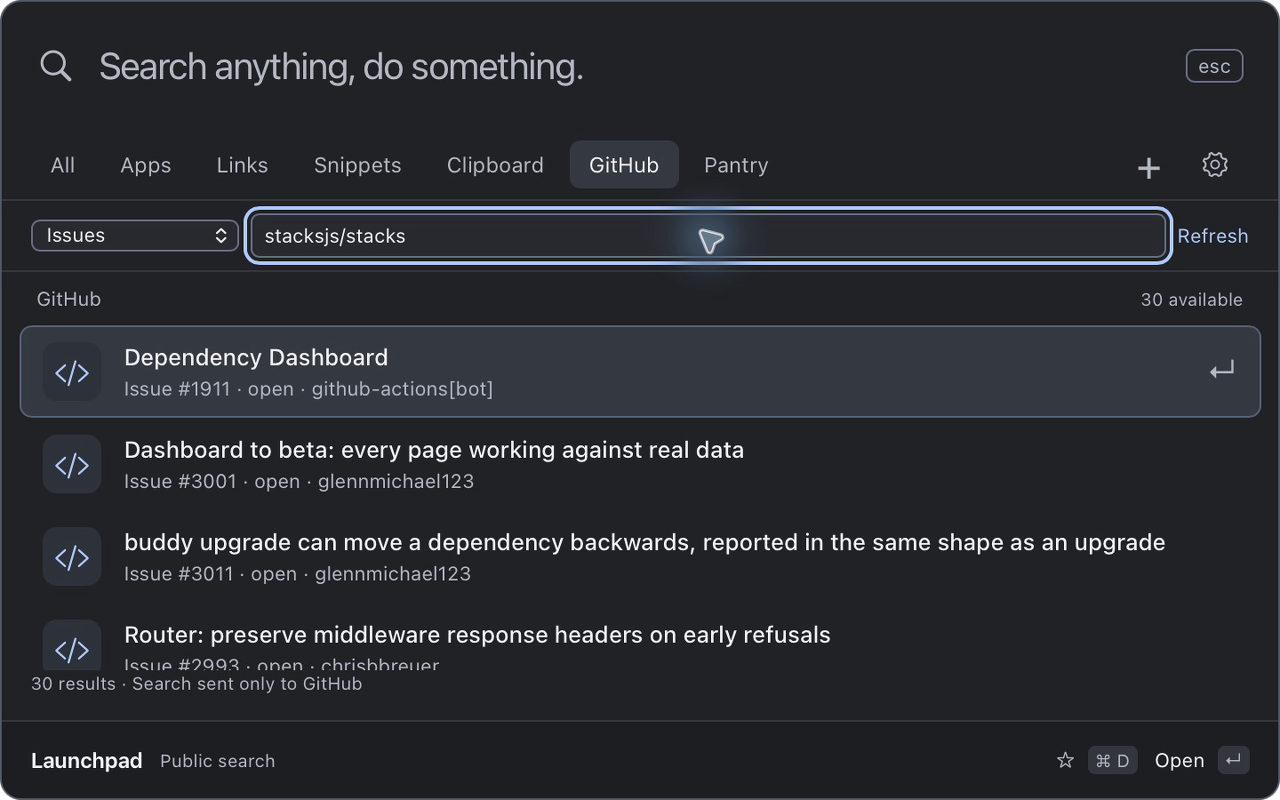Click the magnifying glass search icon
The width and height of the screenshot is (1280, 800).
click(56, 66)
